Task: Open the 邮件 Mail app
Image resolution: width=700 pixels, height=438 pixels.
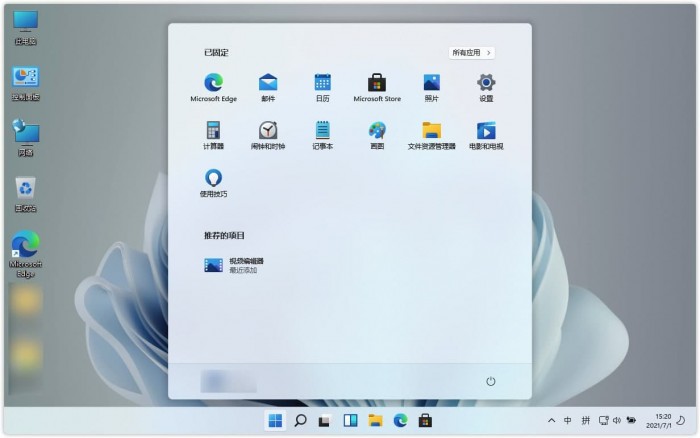Action: [x=268, y=88]
